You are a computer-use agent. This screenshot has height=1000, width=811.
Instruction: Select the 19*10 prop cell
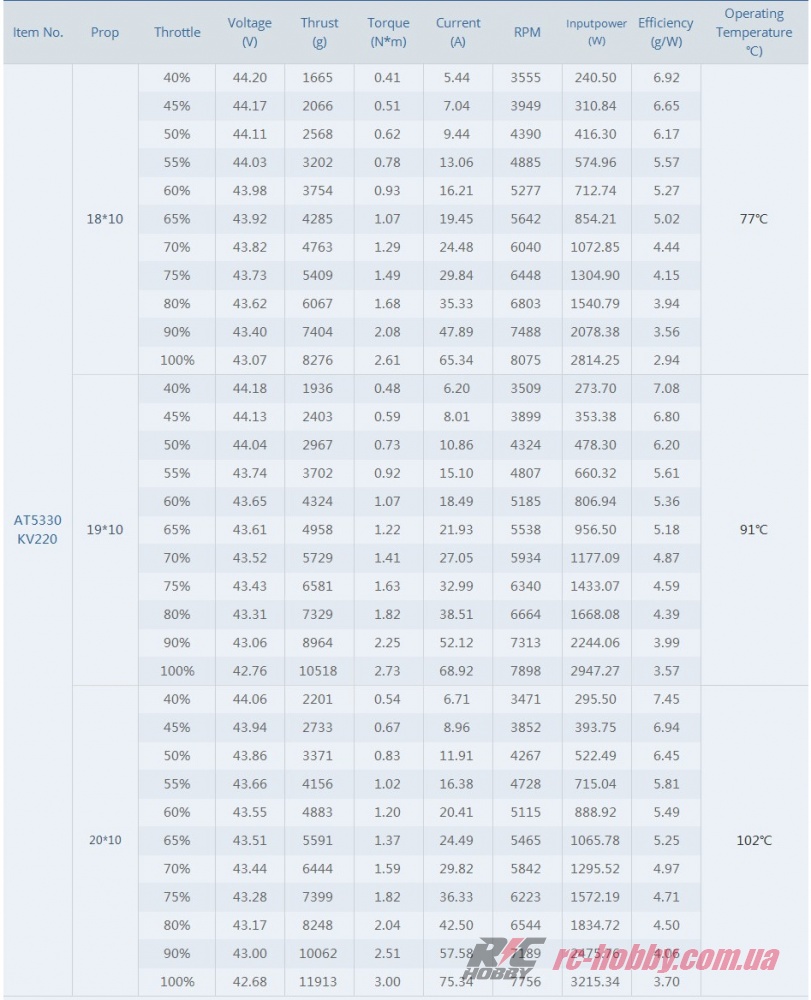[105, 529]
